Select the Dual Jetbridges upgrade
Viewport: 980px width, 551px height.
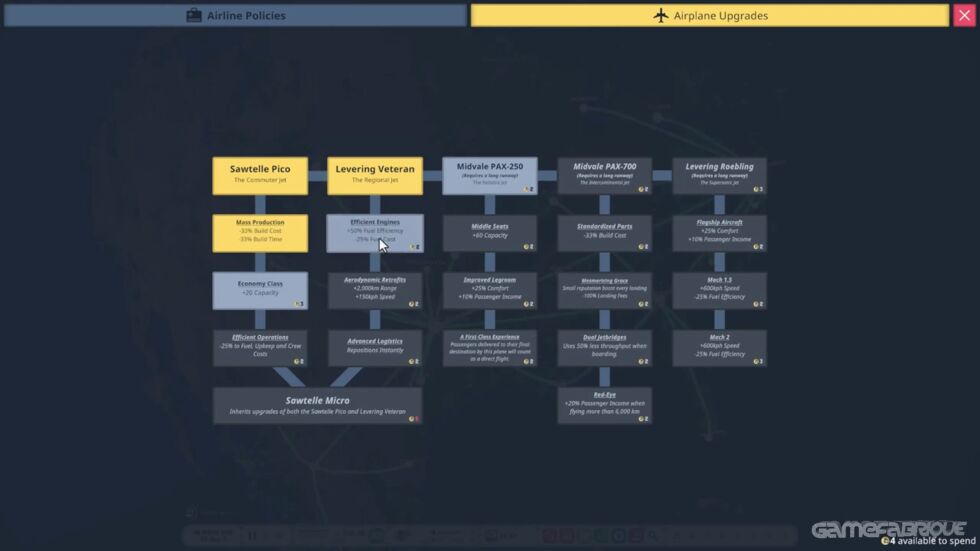pyautogui.click(x=604, y=348)
